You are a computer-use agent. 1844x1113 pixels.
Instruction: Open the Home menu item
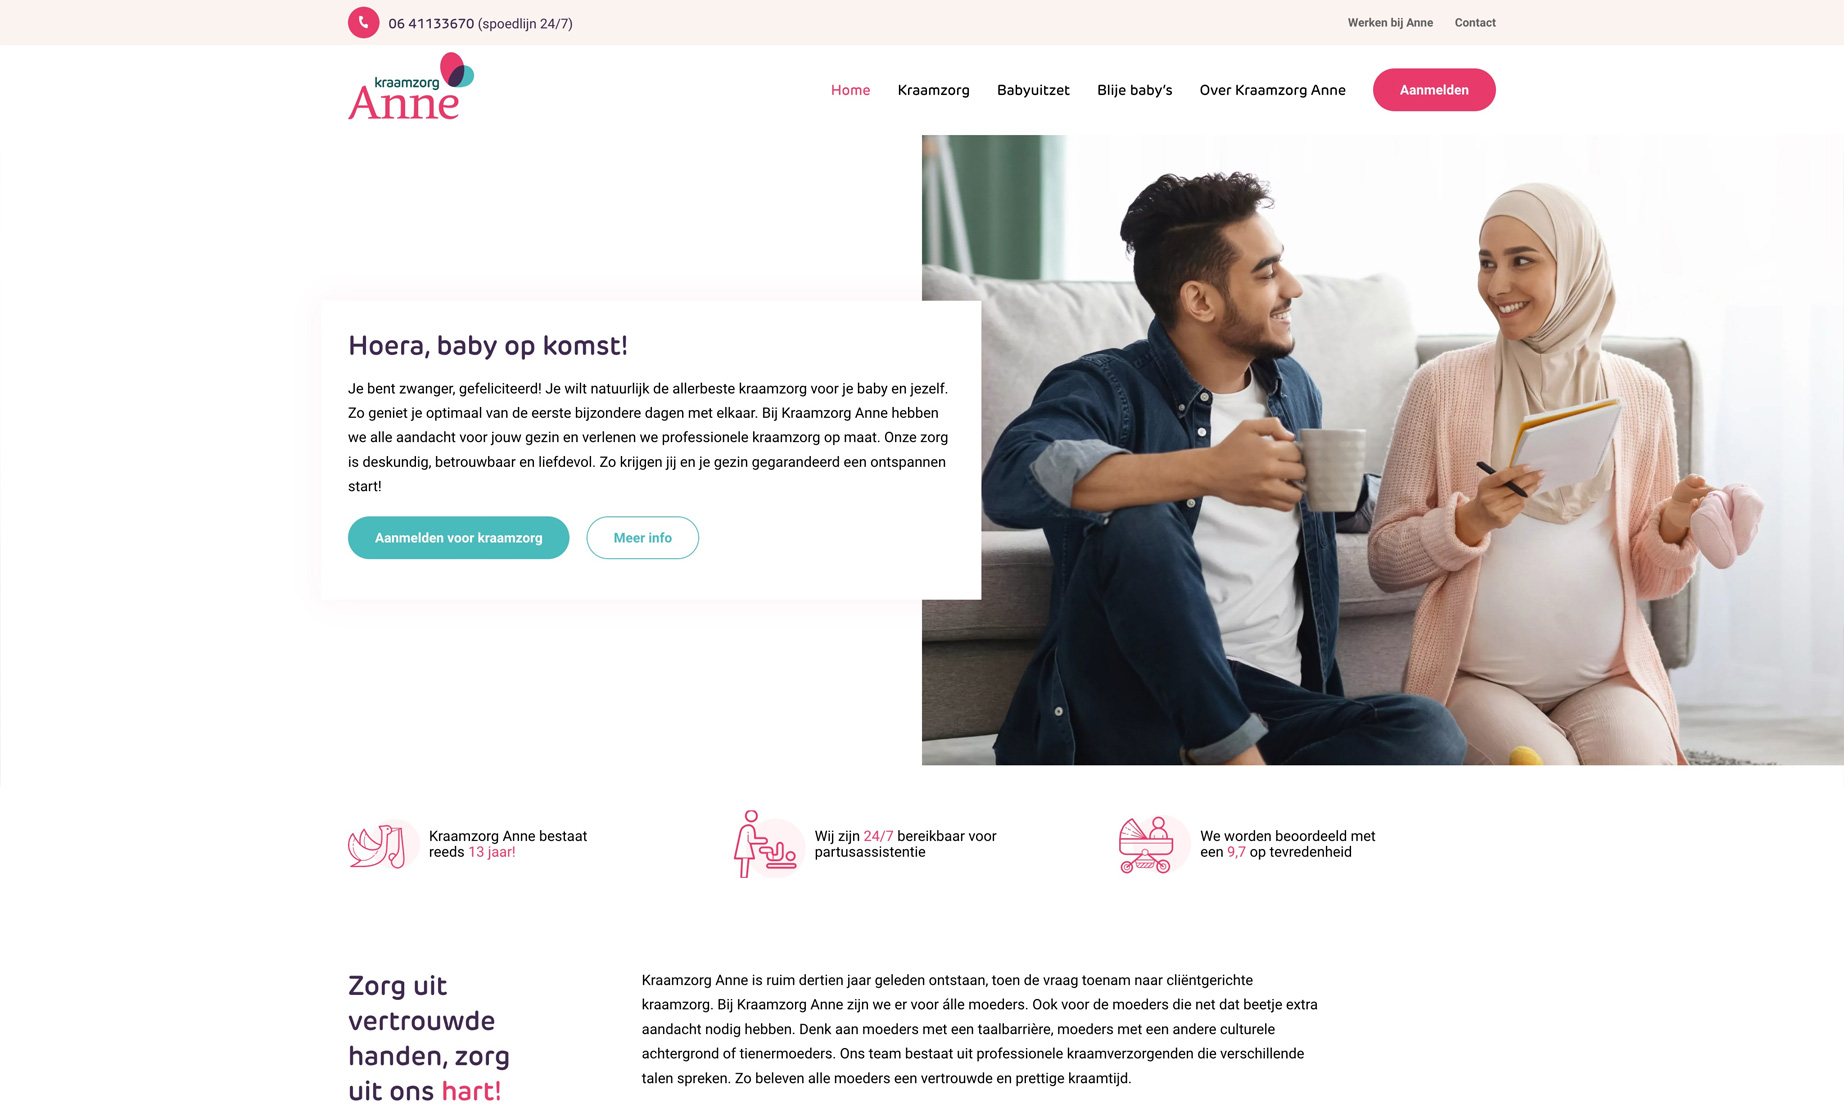(850, 90)
